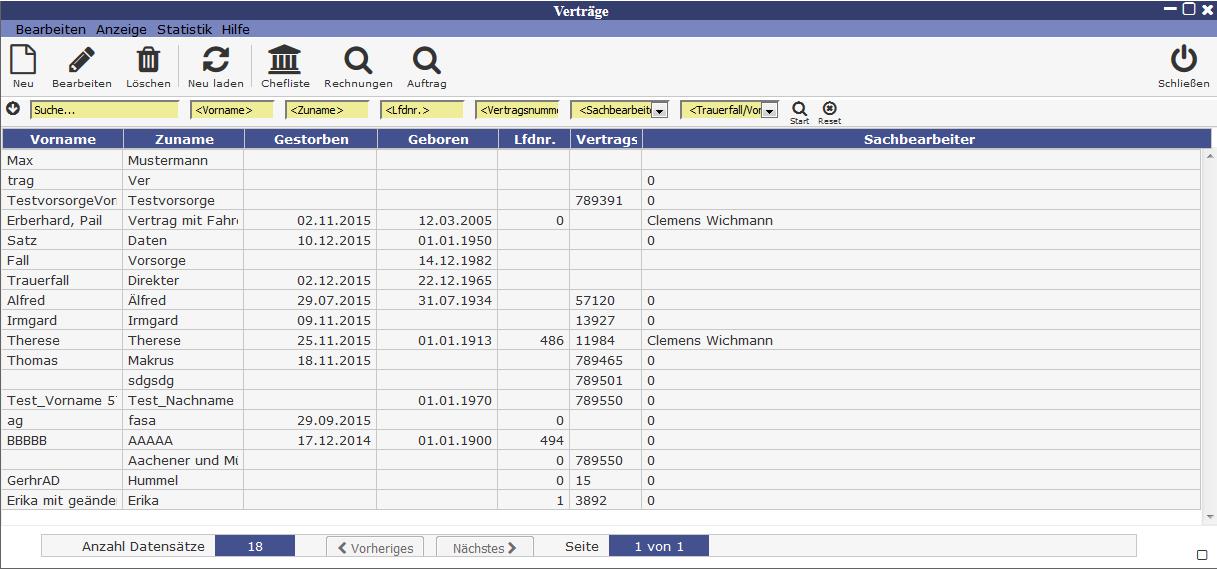Open the Sachbearbeiter dropdown

[659, 111]
